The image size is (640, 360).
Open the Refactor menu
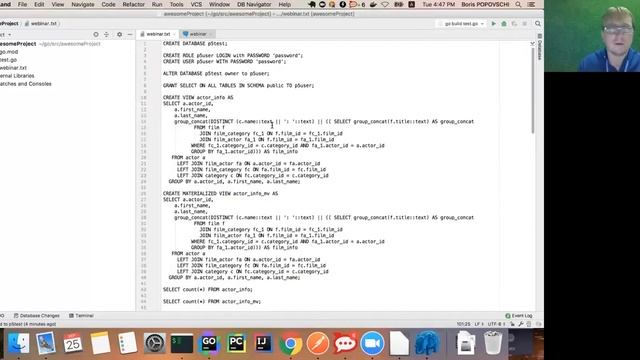pyautogui.click(x=133, y=4)
